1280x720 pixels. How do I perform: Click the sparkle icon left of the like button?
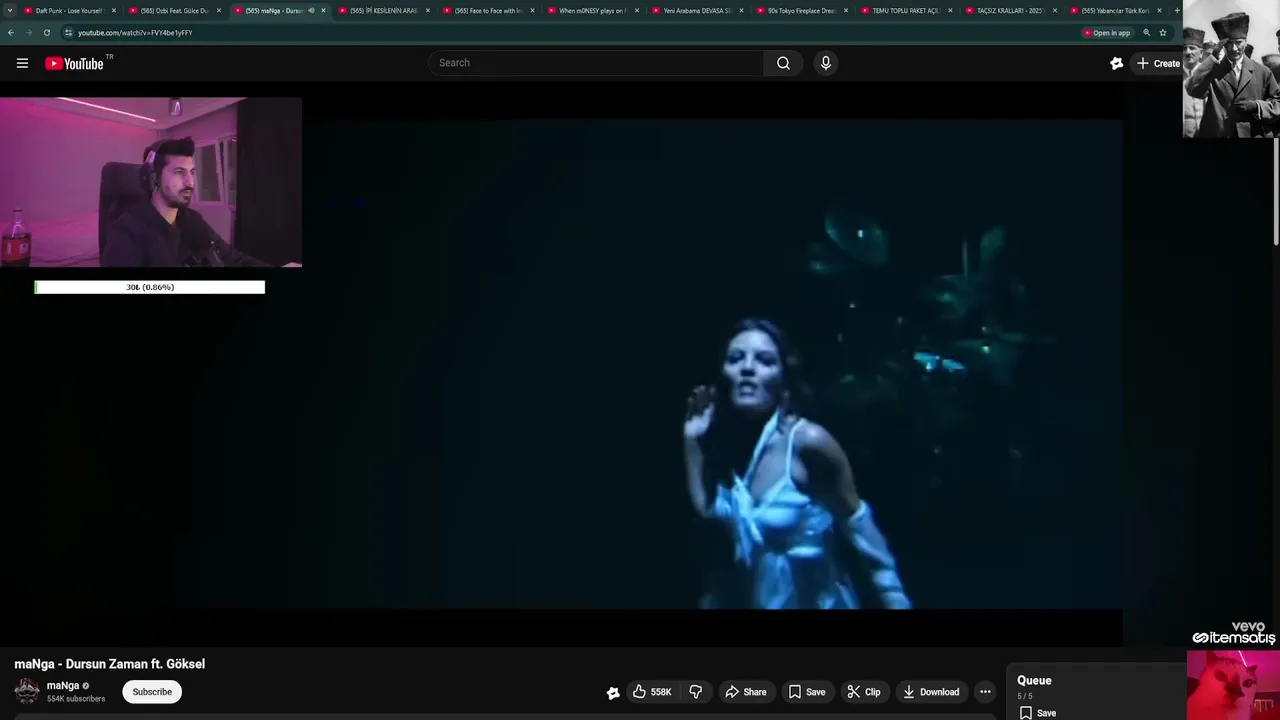pyautogui.click(x=613, y=692)
